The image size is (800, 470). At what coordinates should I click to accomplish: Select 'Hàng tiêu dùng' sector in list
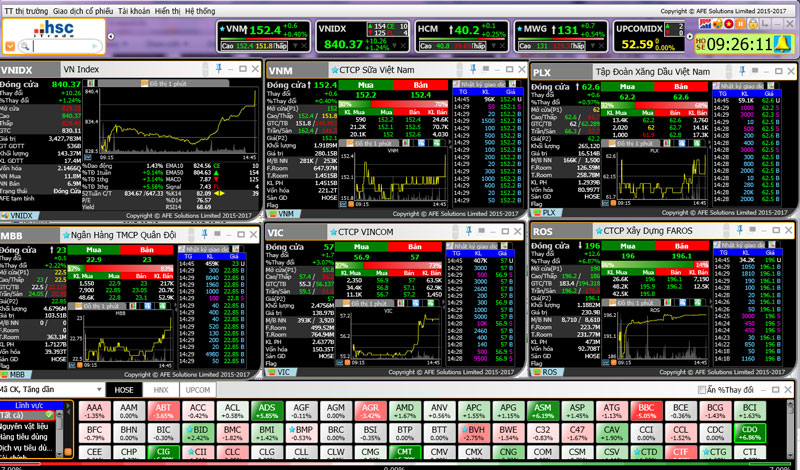pyautogui.click(x=23, y=436)
